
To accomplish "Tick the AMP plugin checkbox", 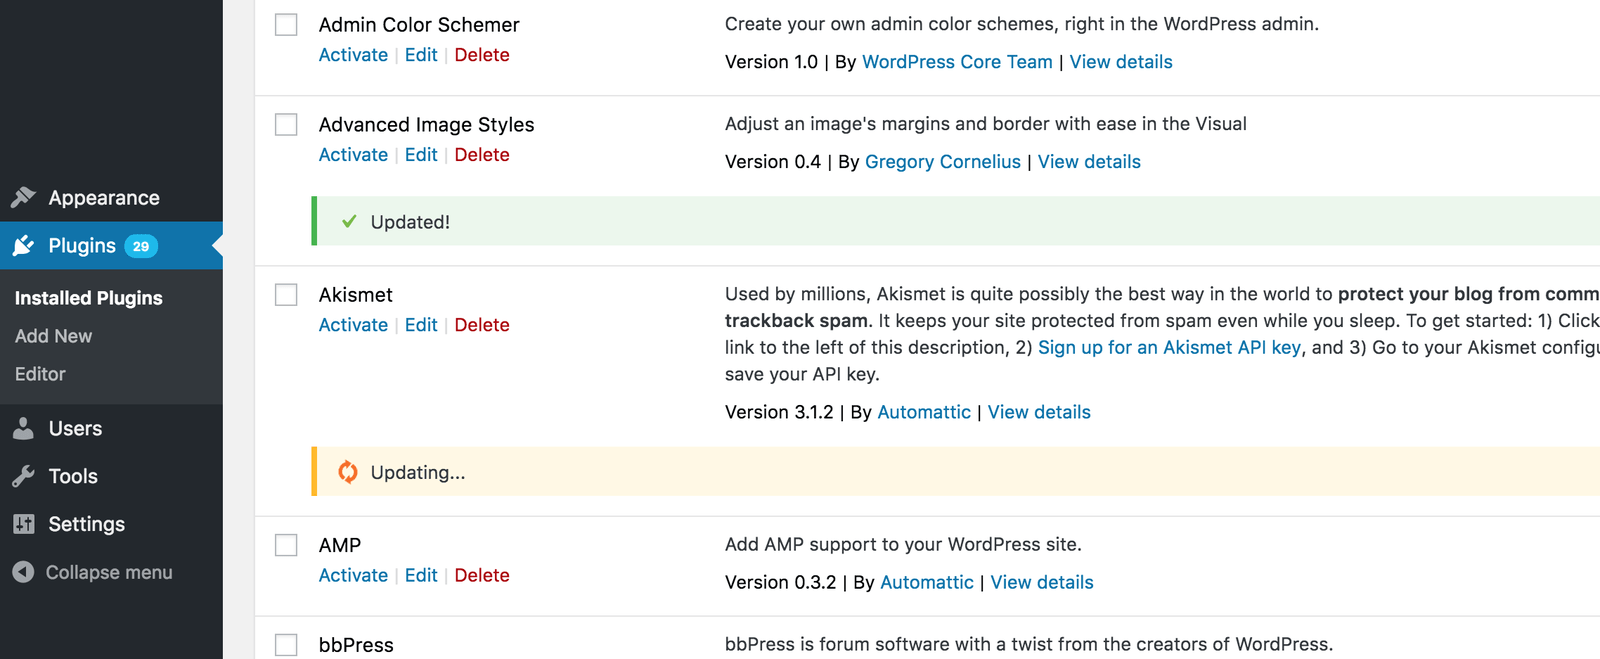I will click(286, 544).
